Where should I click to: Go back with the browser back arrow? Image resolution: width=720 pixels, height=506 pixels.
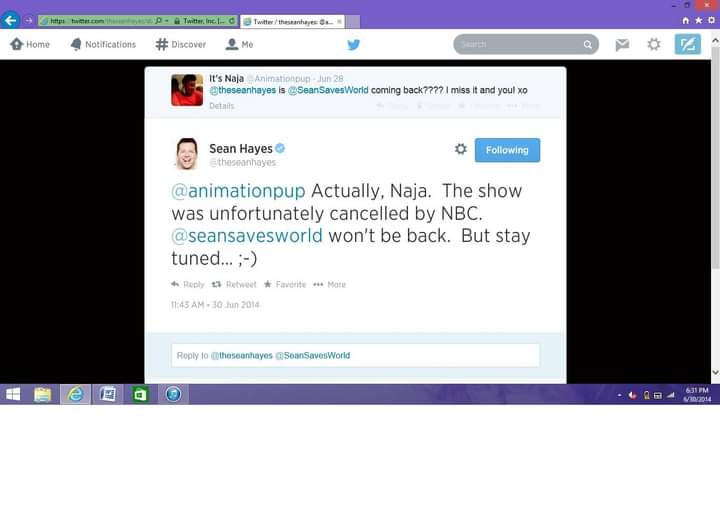(x=10, y=20)
